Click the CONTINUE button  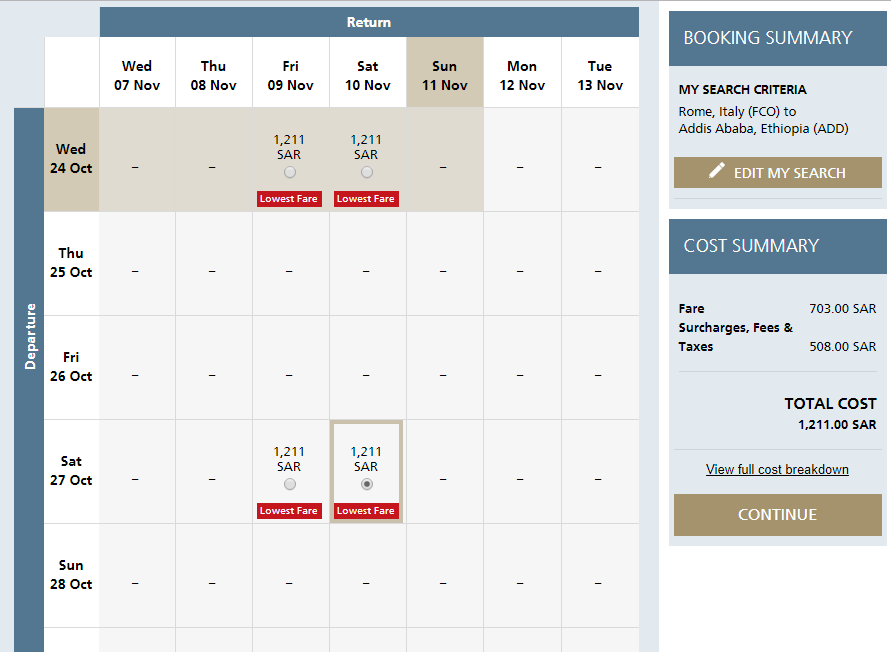click(x=777, y=514)
